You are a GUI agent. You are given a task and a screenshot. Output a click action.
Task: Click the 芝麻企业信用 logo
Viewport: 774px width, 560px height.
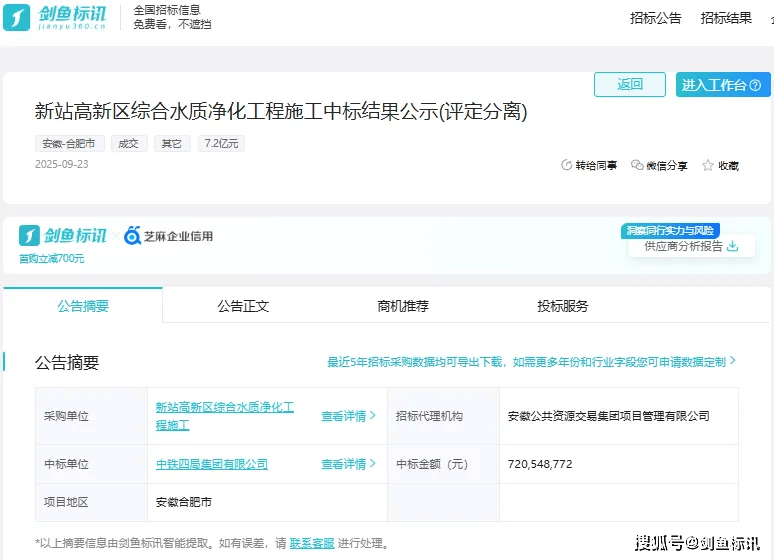168,236
